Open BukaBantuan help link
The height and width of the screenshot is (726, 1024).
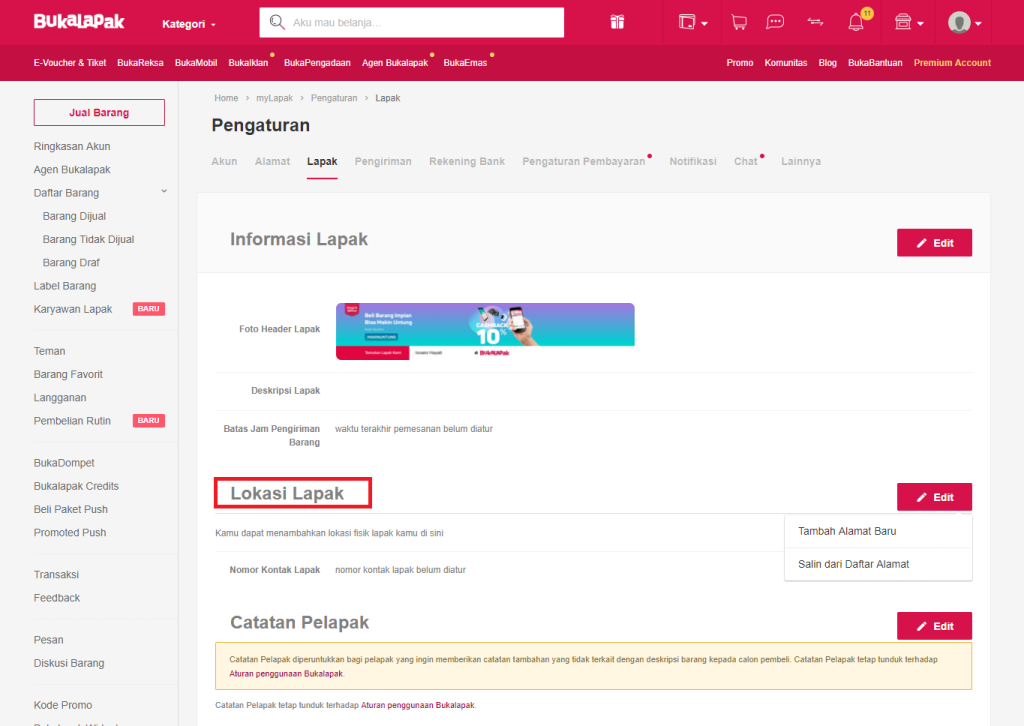[x=875, y=63]
